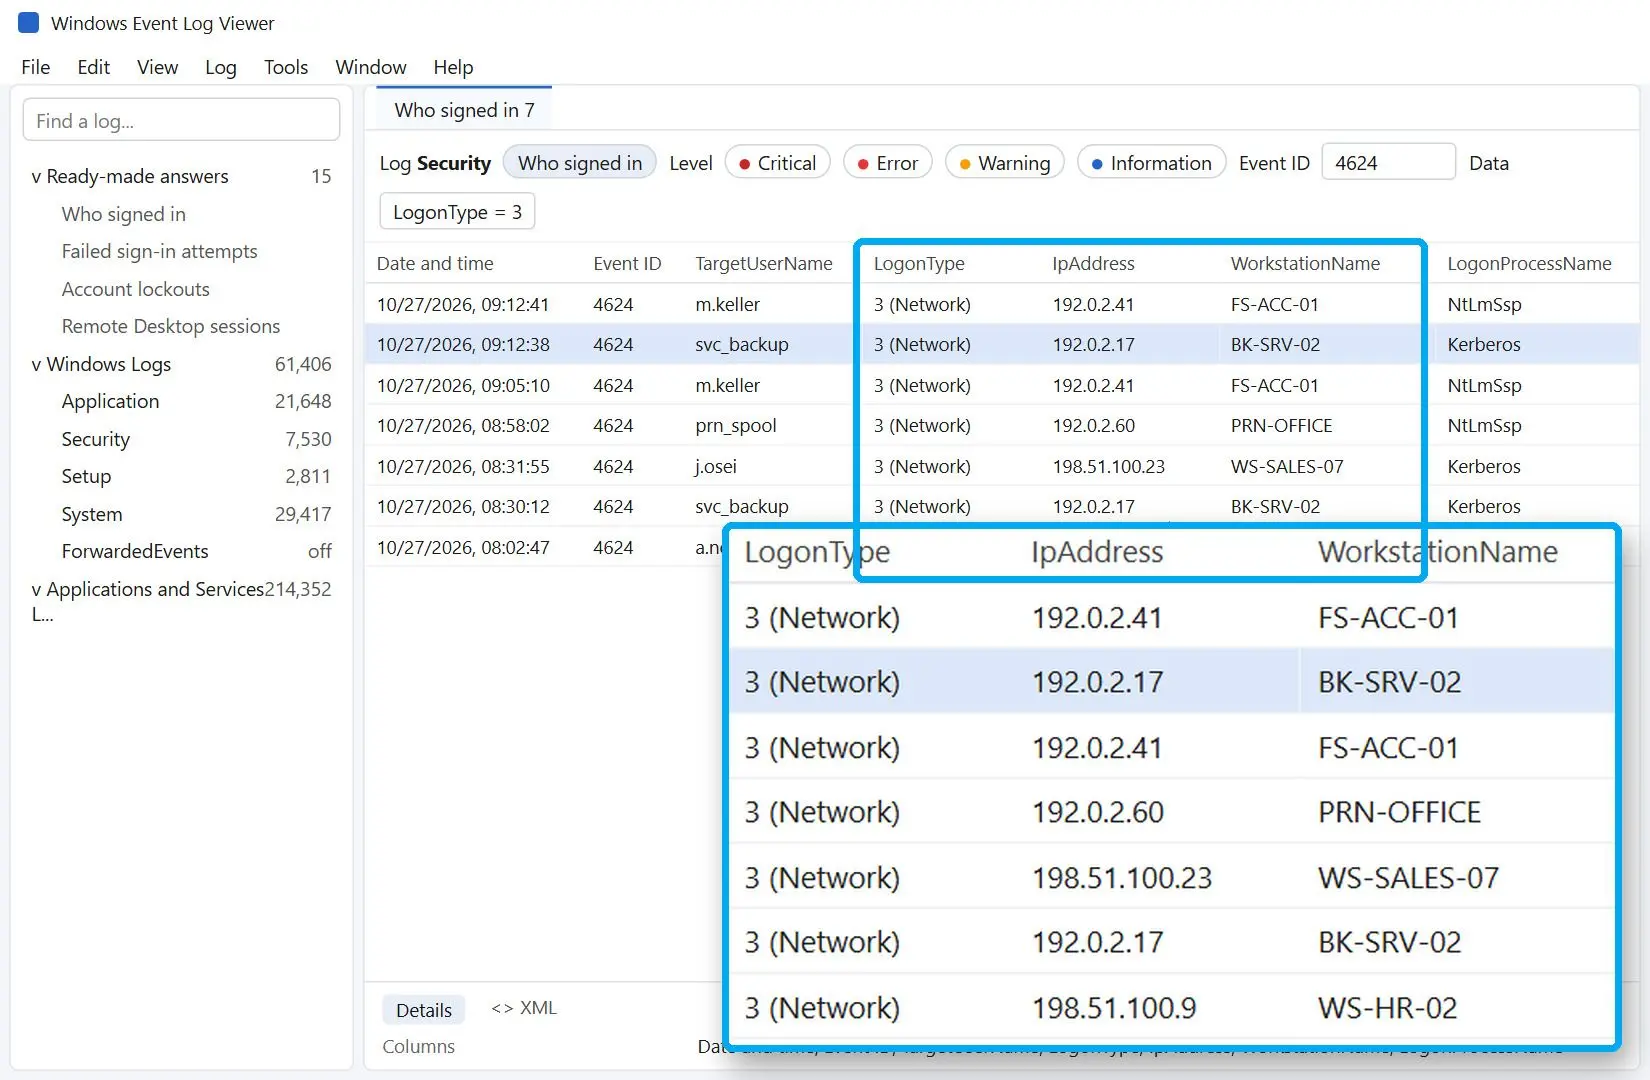Toggle the Error level filter
The image size is (1650, 1080).
point(887,163)
